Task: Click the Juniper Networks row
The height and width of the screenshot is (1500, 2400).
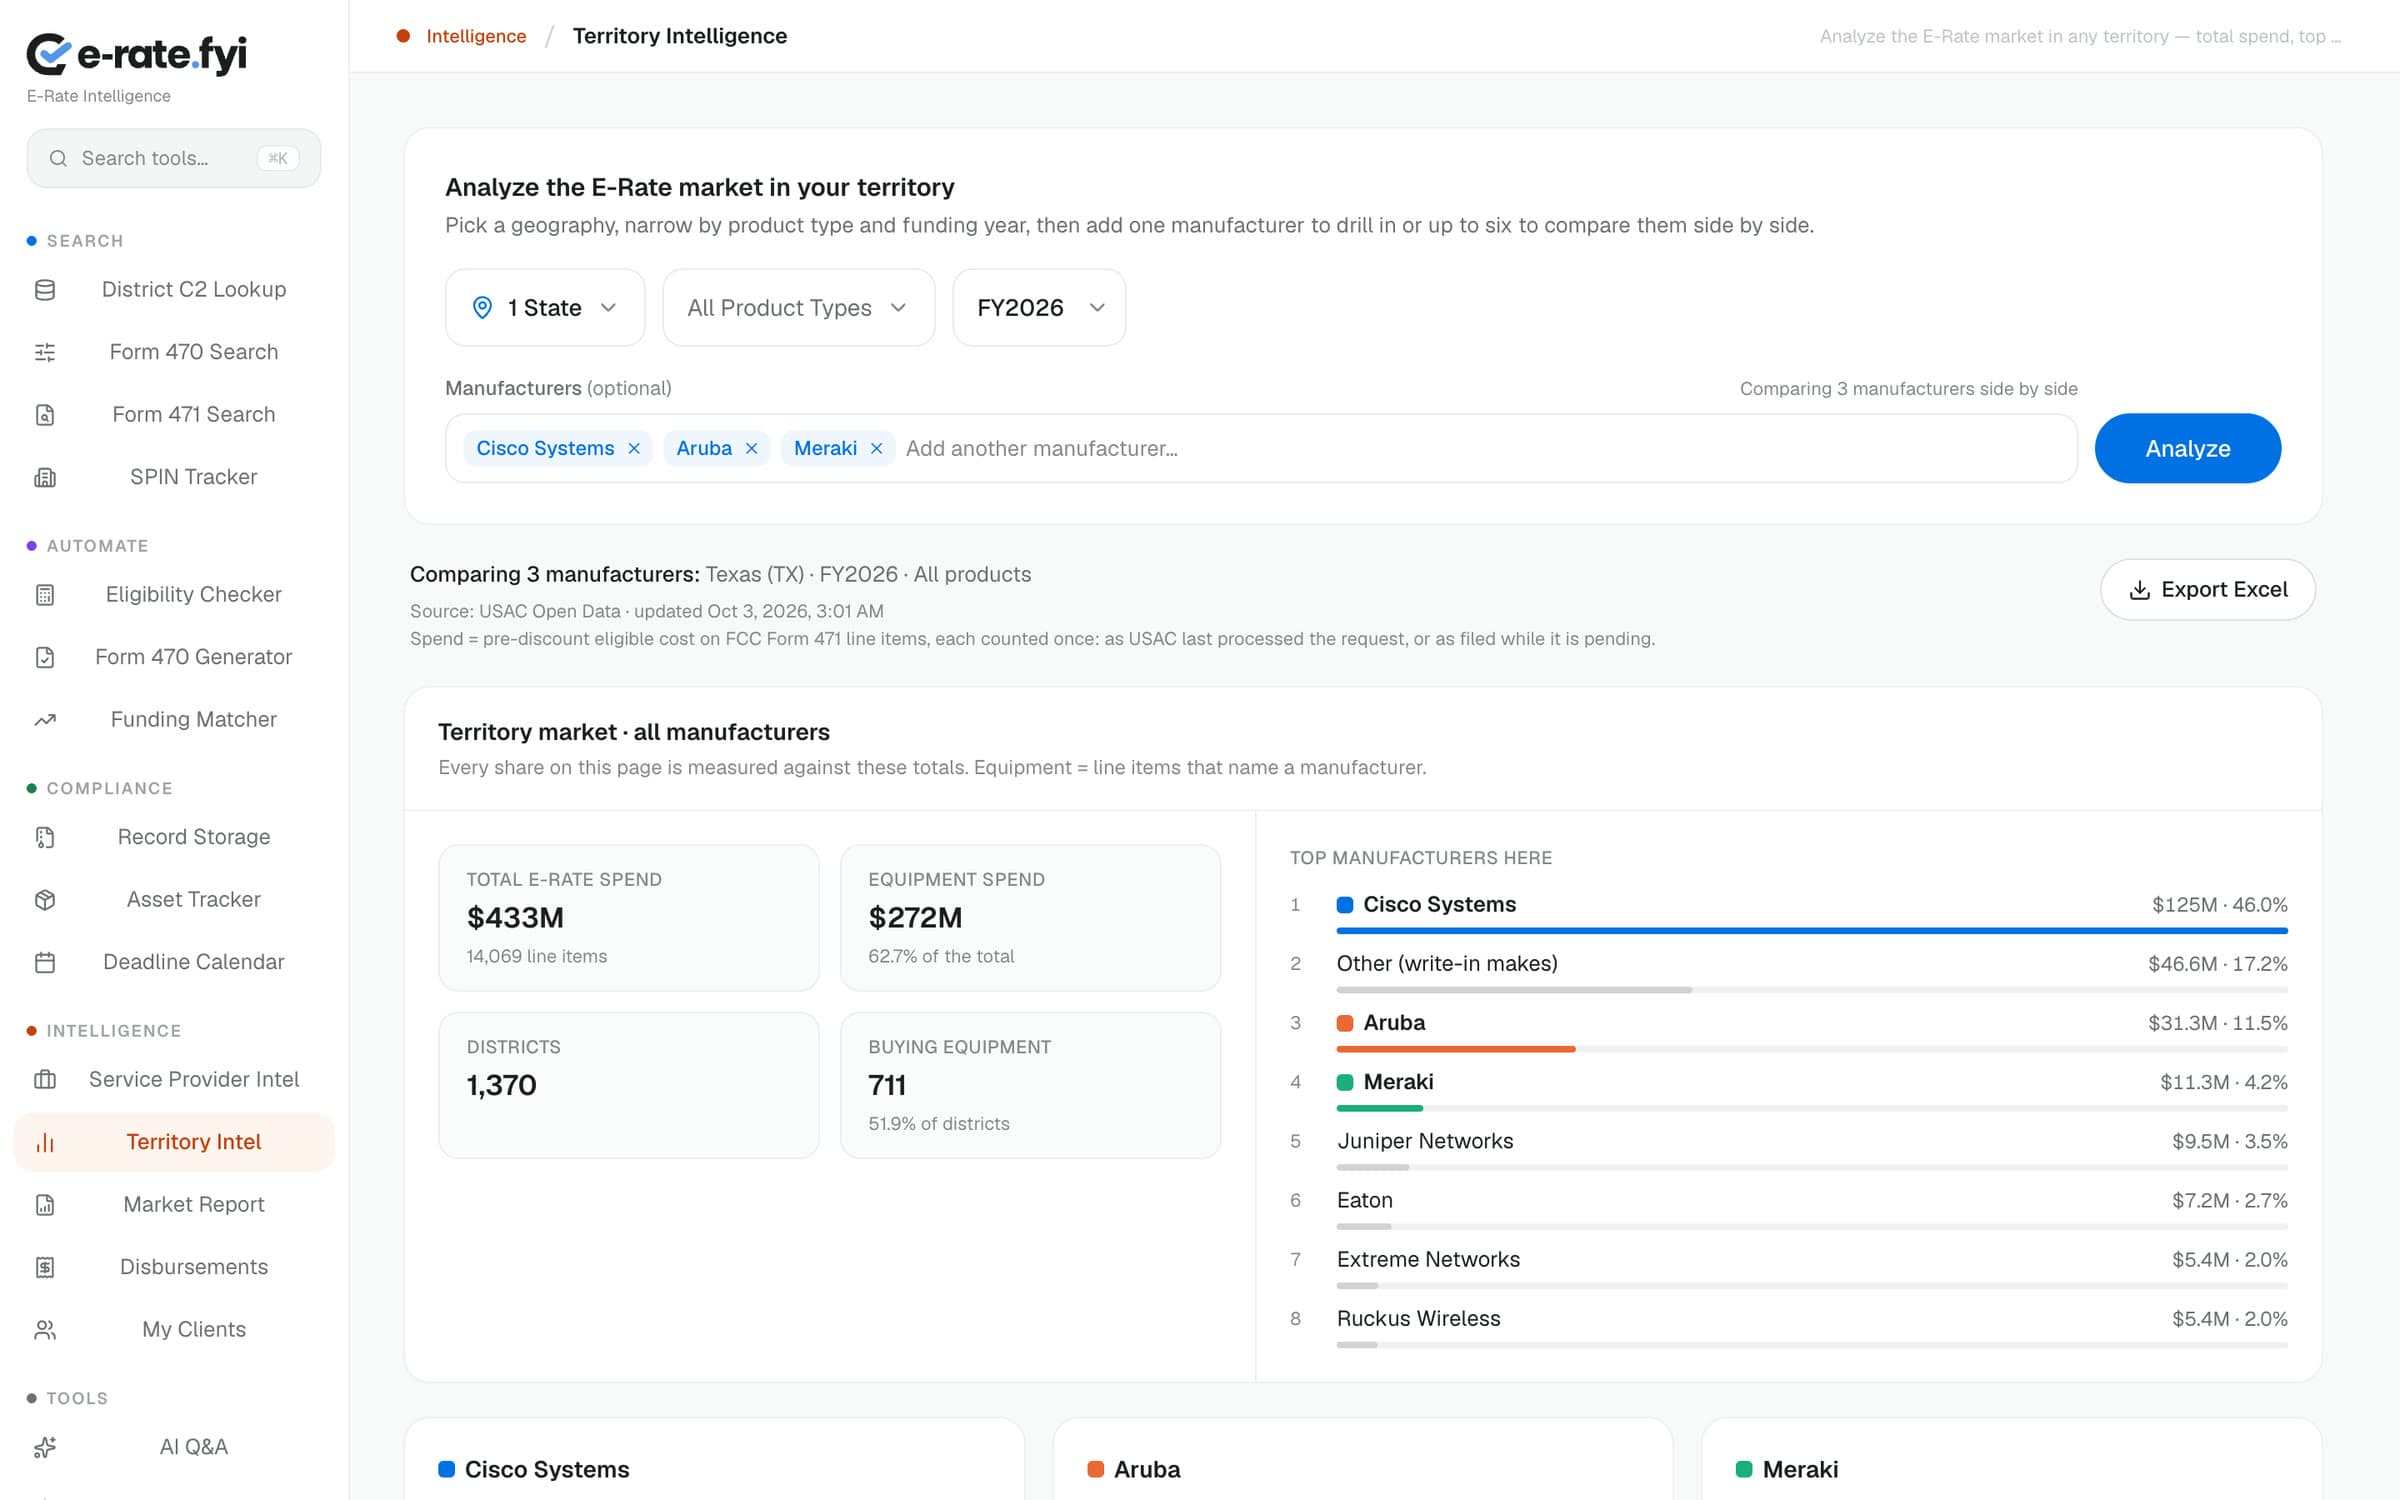Action: (1788, 1148)
